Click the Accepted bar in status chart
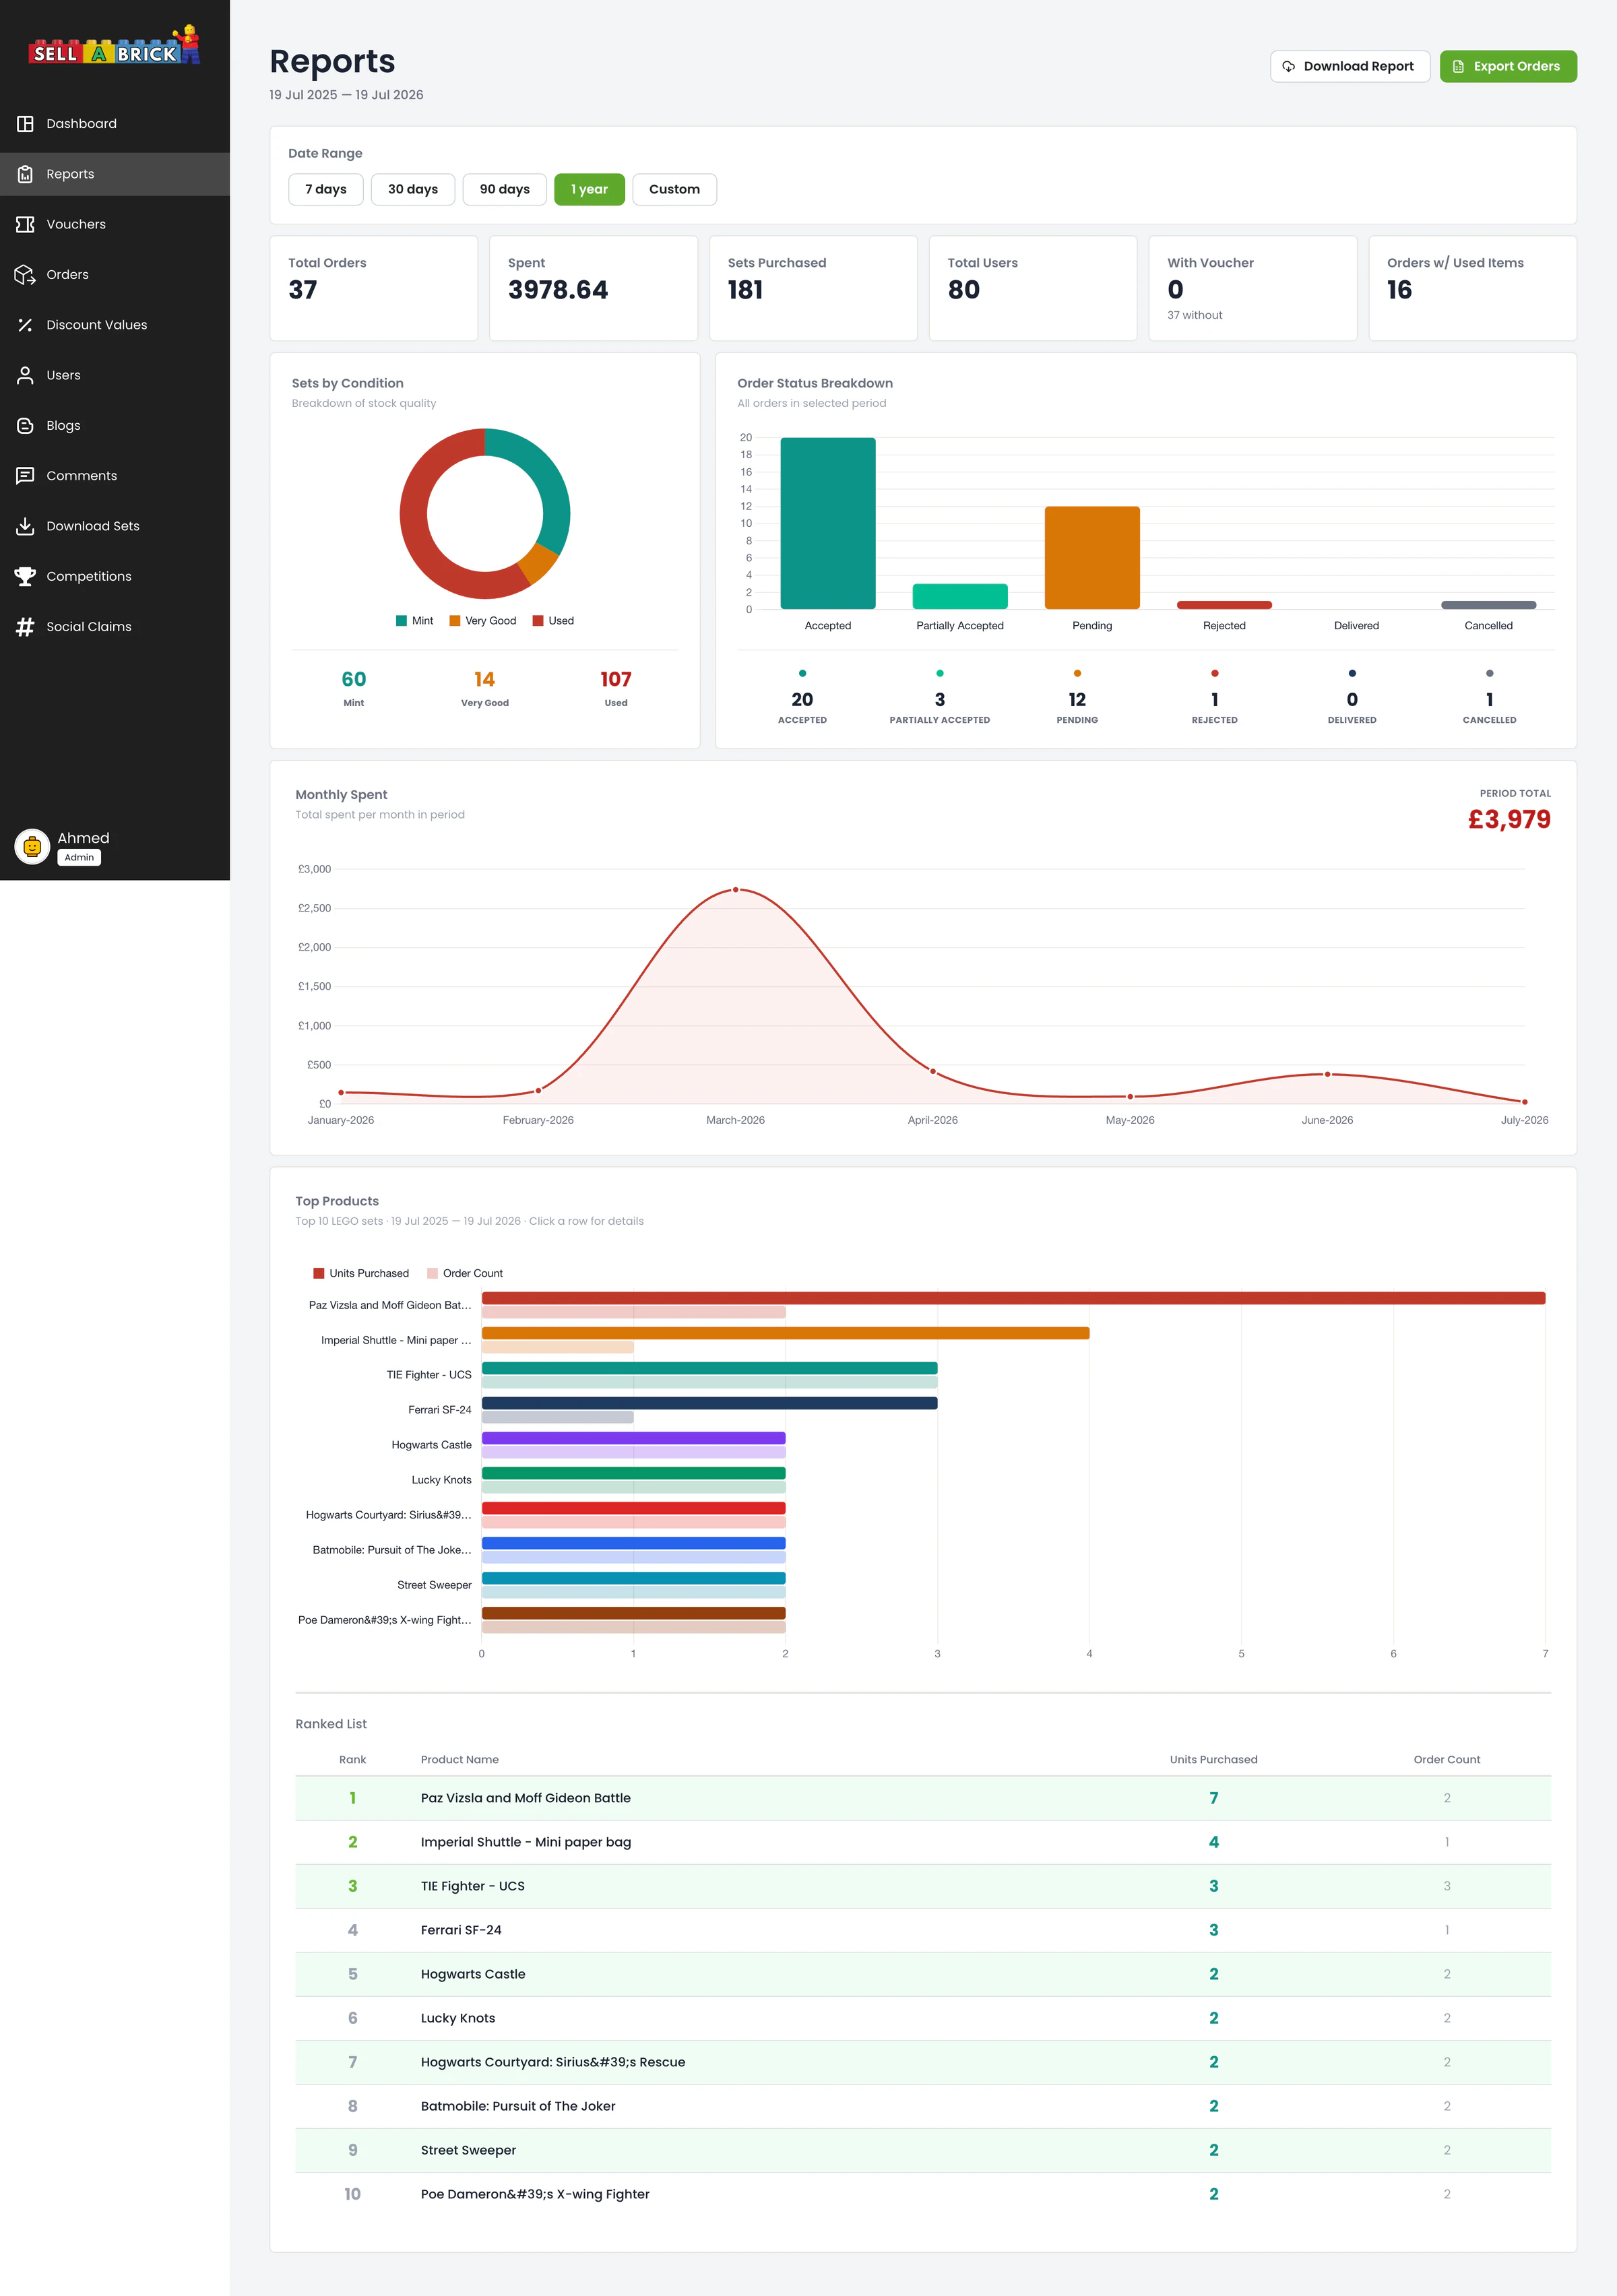 click(828, 523)
